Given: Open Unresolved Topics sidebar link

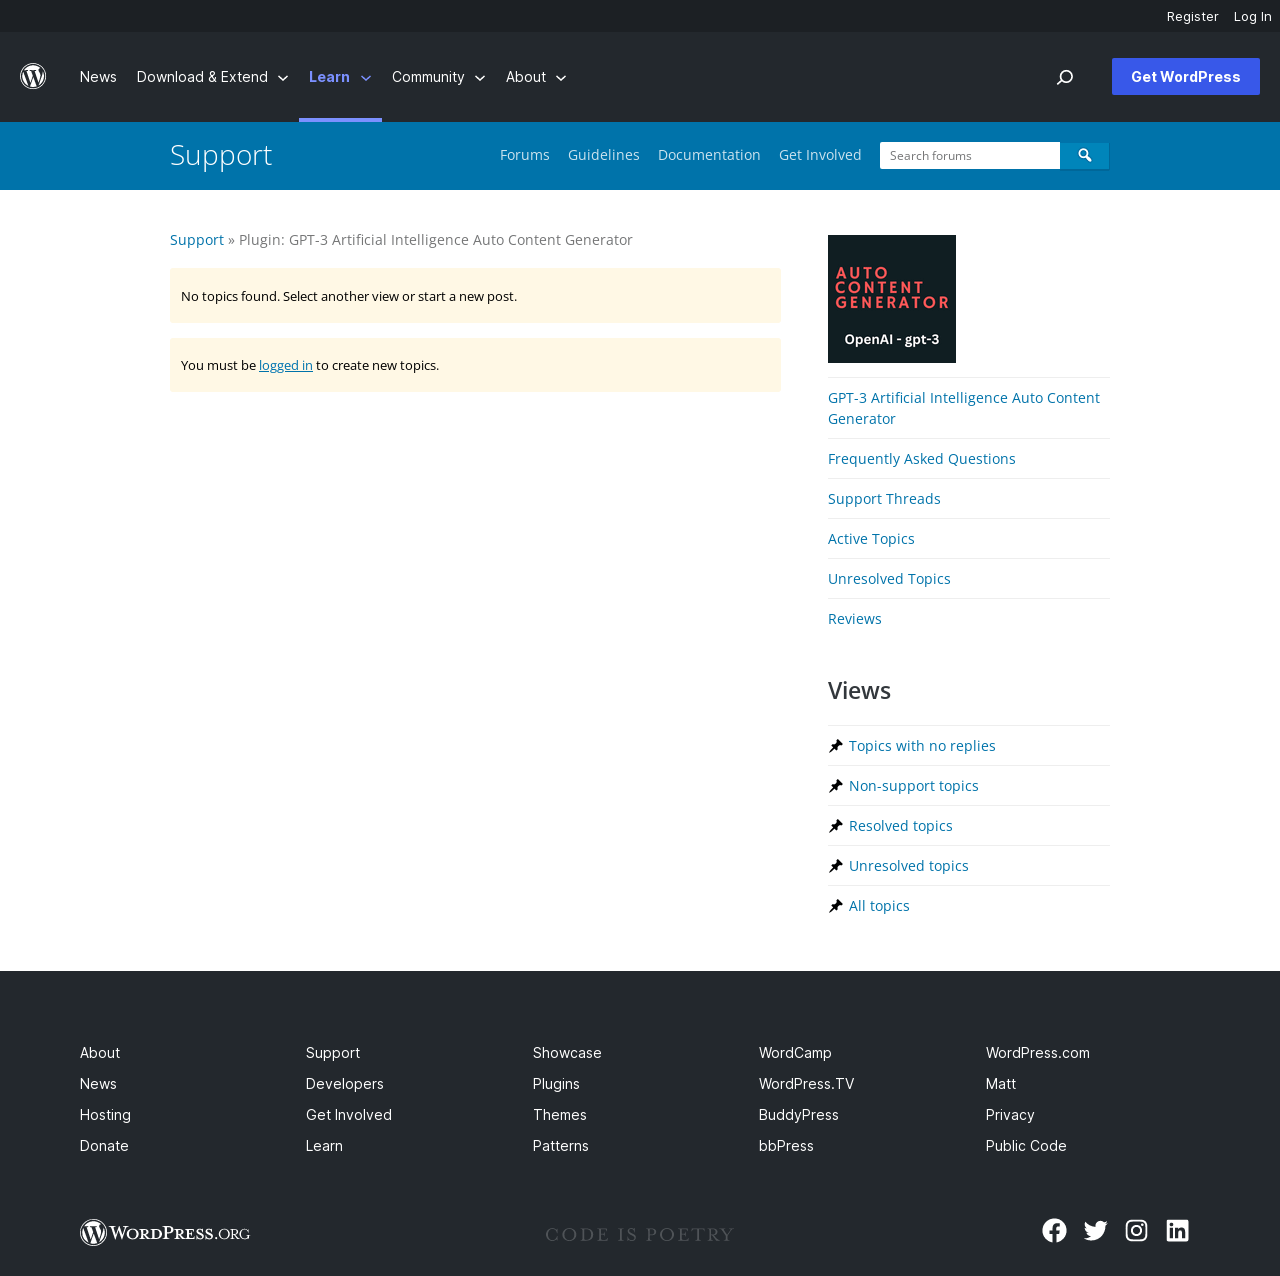Looking at the screenshot, I should (x=889, y=579).
